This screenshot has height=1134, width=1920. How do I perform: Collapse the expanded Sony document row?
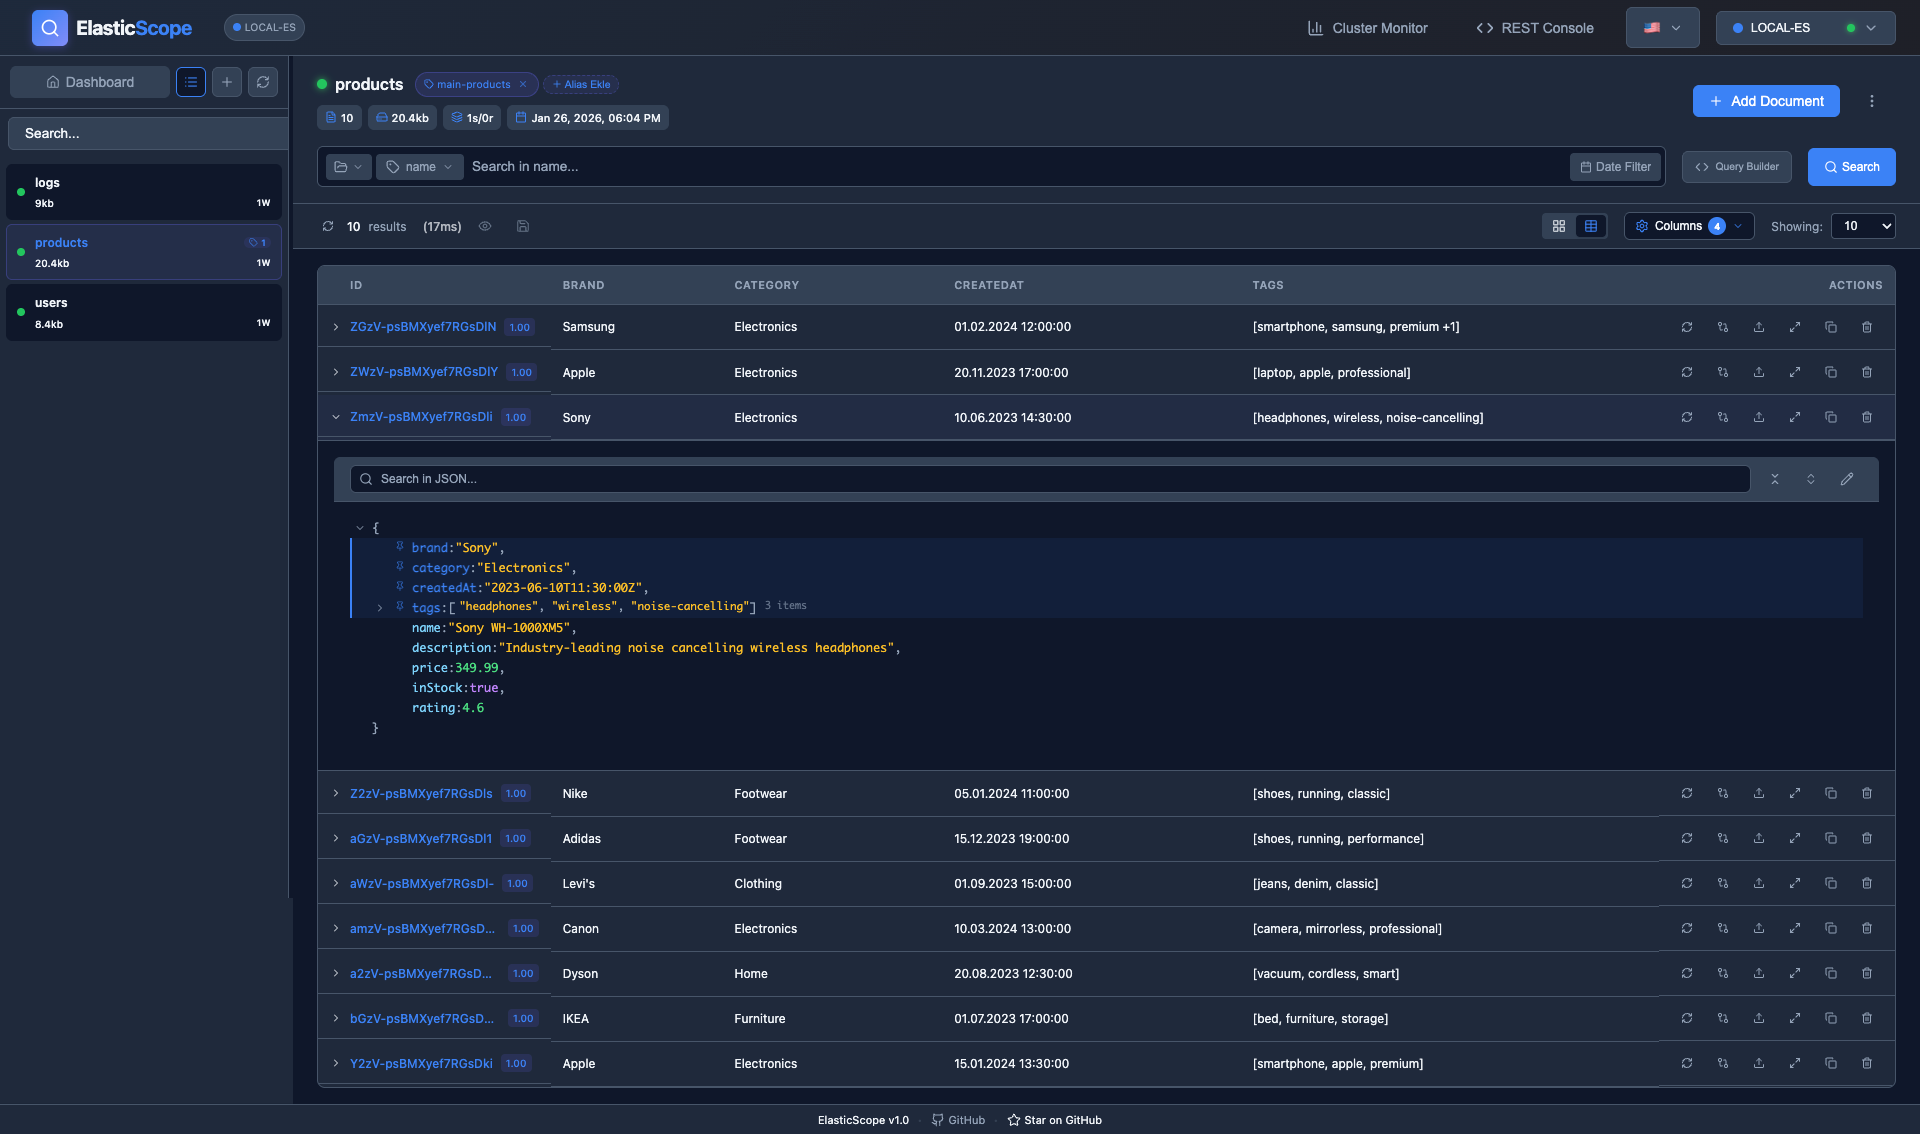(336, 417)
